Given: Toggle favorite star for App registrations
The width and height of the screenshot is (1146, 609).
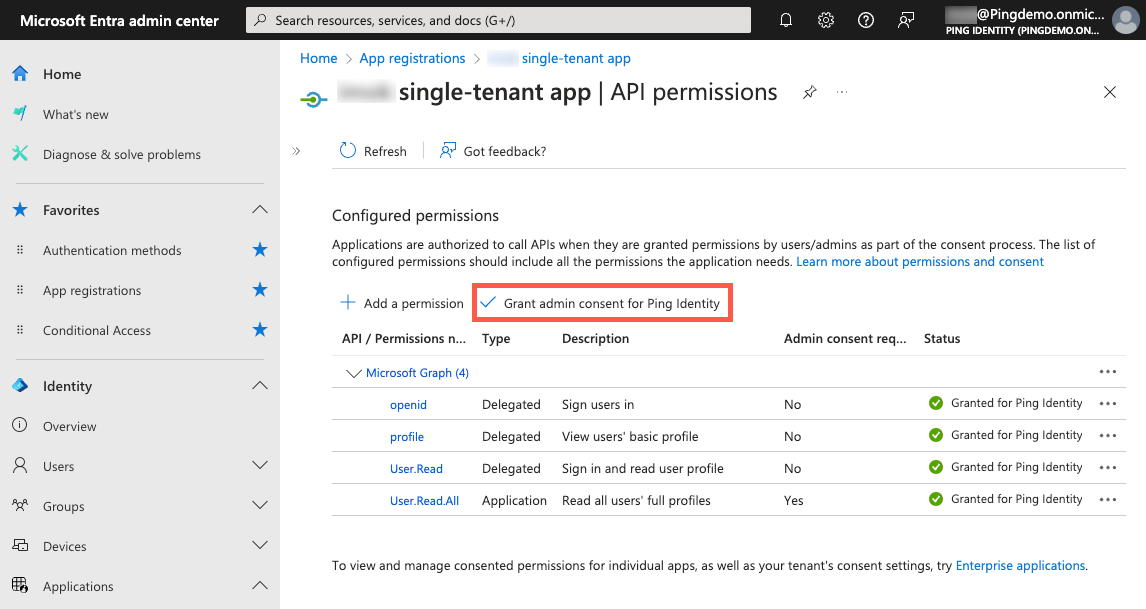Looking at the screenshot, I should pos(259,290).
